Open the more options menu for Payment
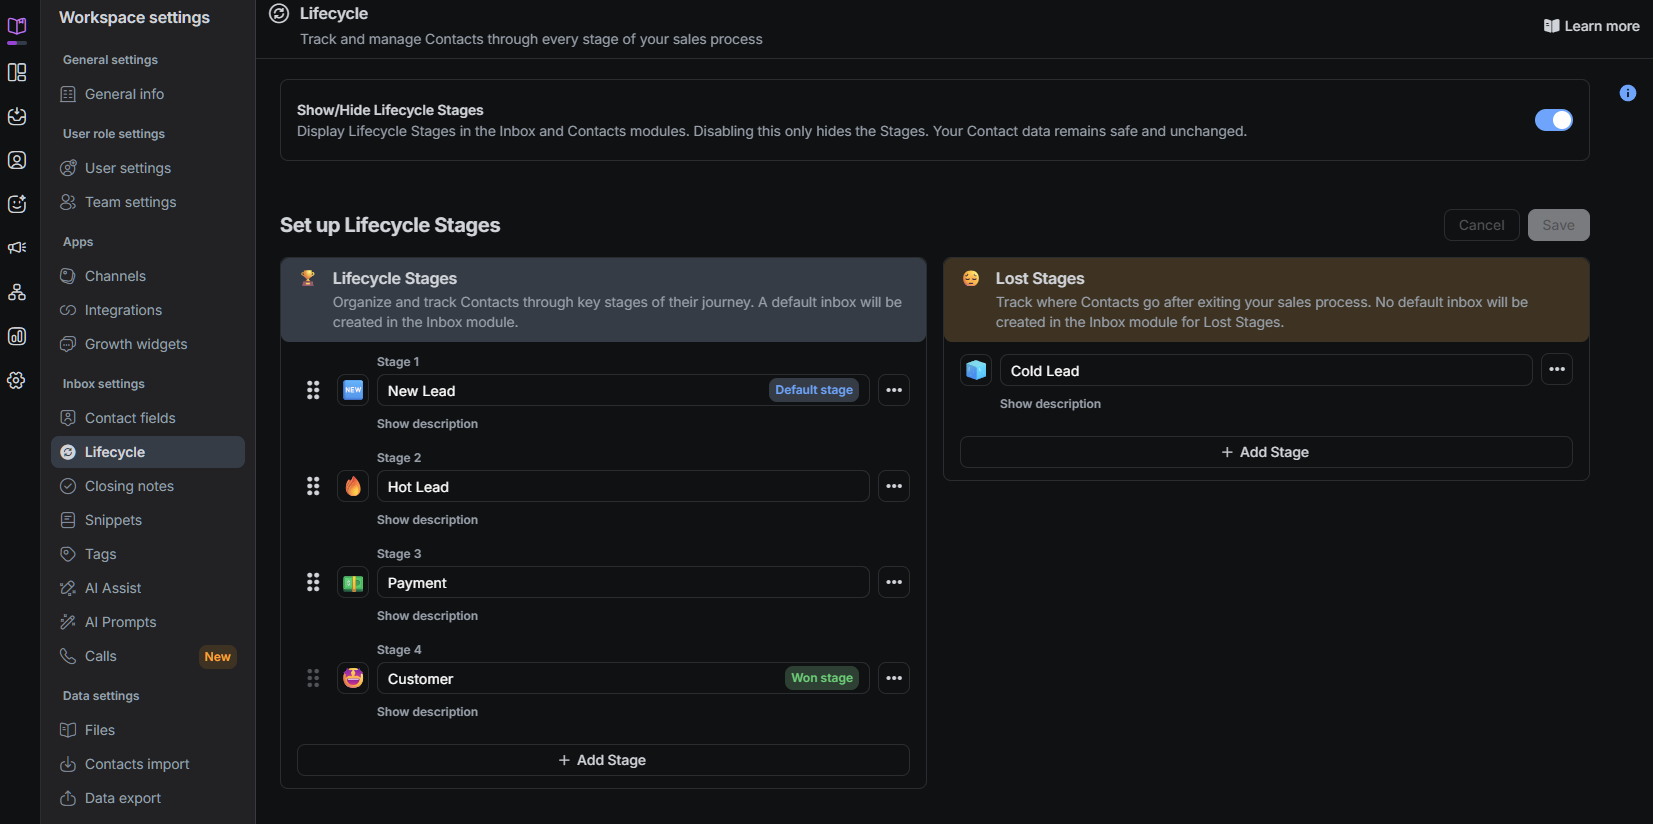Screen dimensions: 1653x824 coord(894,582)
